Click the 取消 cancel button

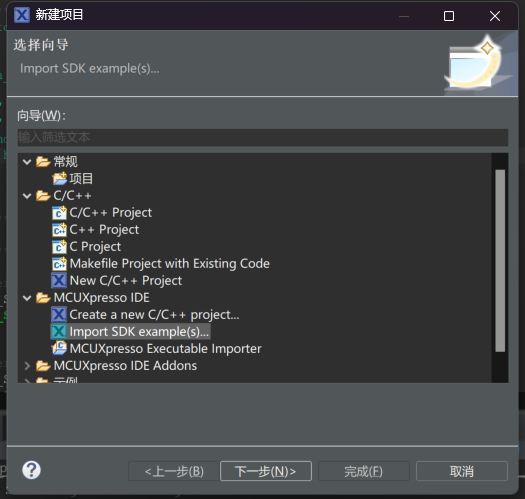coord(462,471)
